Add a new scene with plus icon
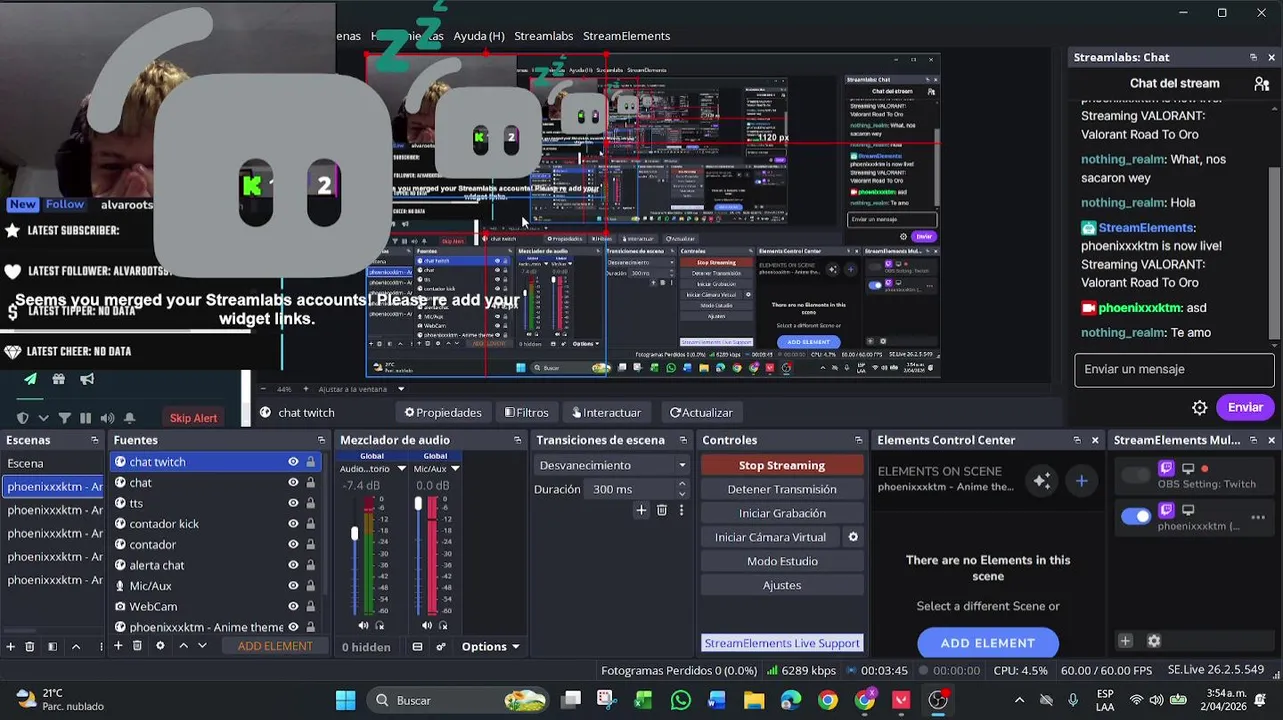This screenshot has height=720, width=1283. point(11,647)
